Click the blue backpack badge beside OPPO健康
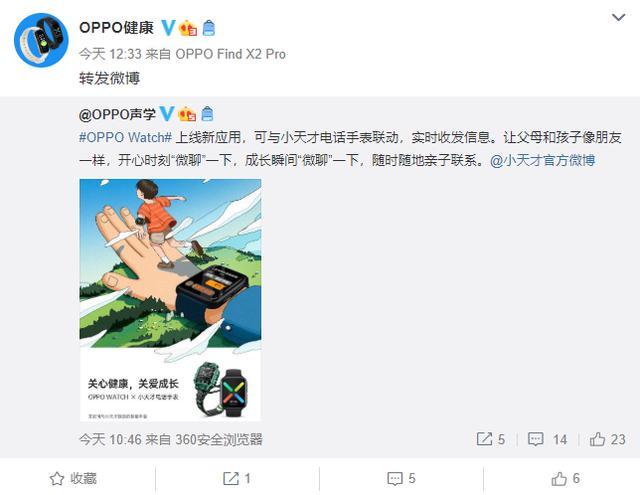Image resolution: width=640 pixels, height=495 pixels. point(209,28)
